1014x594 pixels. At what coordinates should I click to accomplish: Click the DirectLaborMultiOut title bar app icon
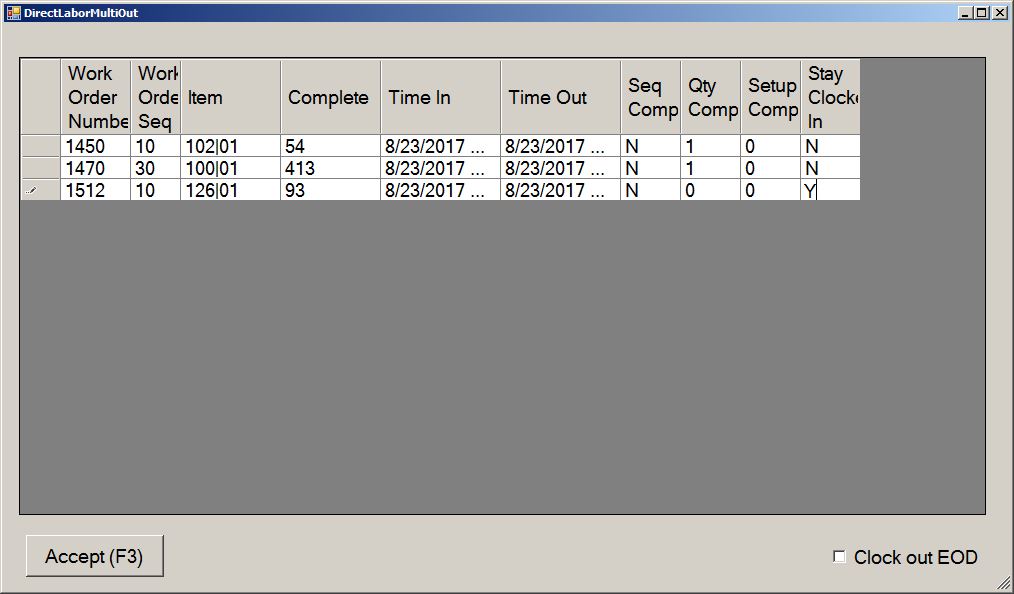[13, 12]
